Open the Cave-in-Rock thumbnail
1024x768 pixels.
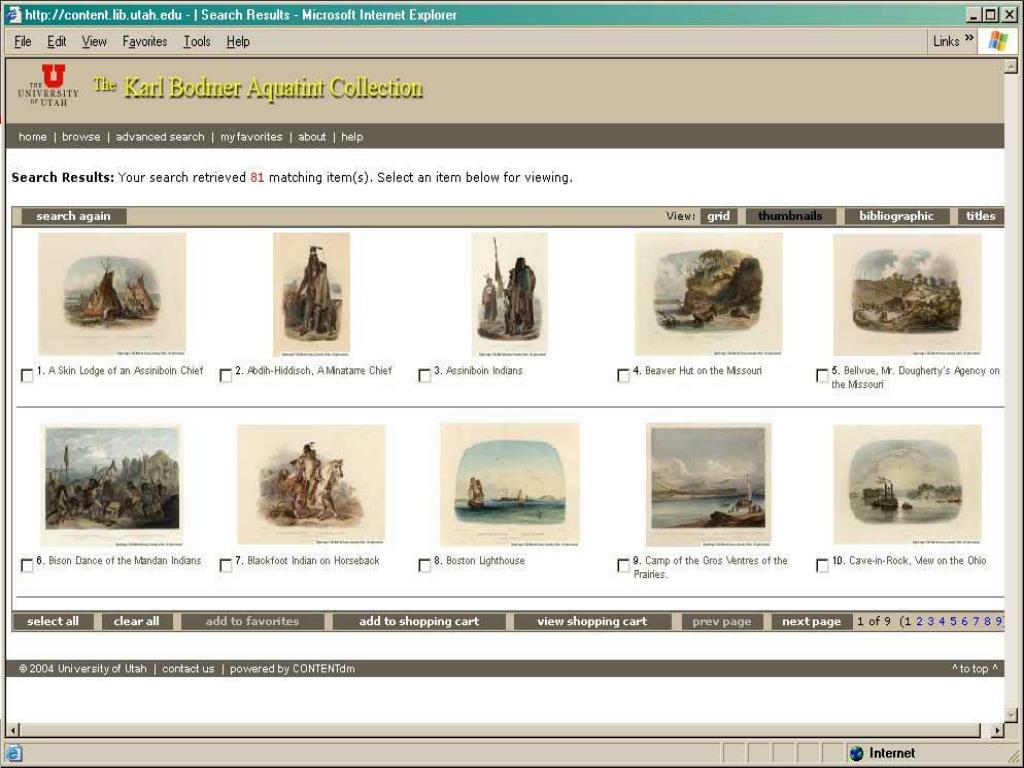click(x=907, y=485)
